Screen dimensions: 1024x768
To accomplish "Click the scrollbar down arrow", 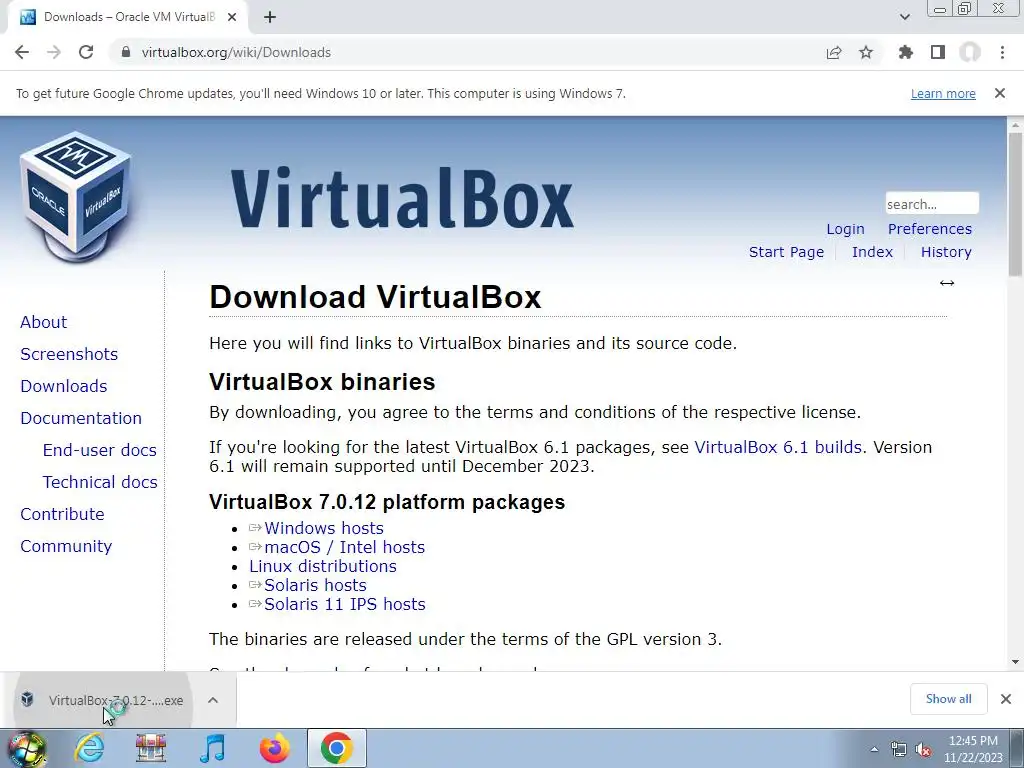I will 1015,662.
